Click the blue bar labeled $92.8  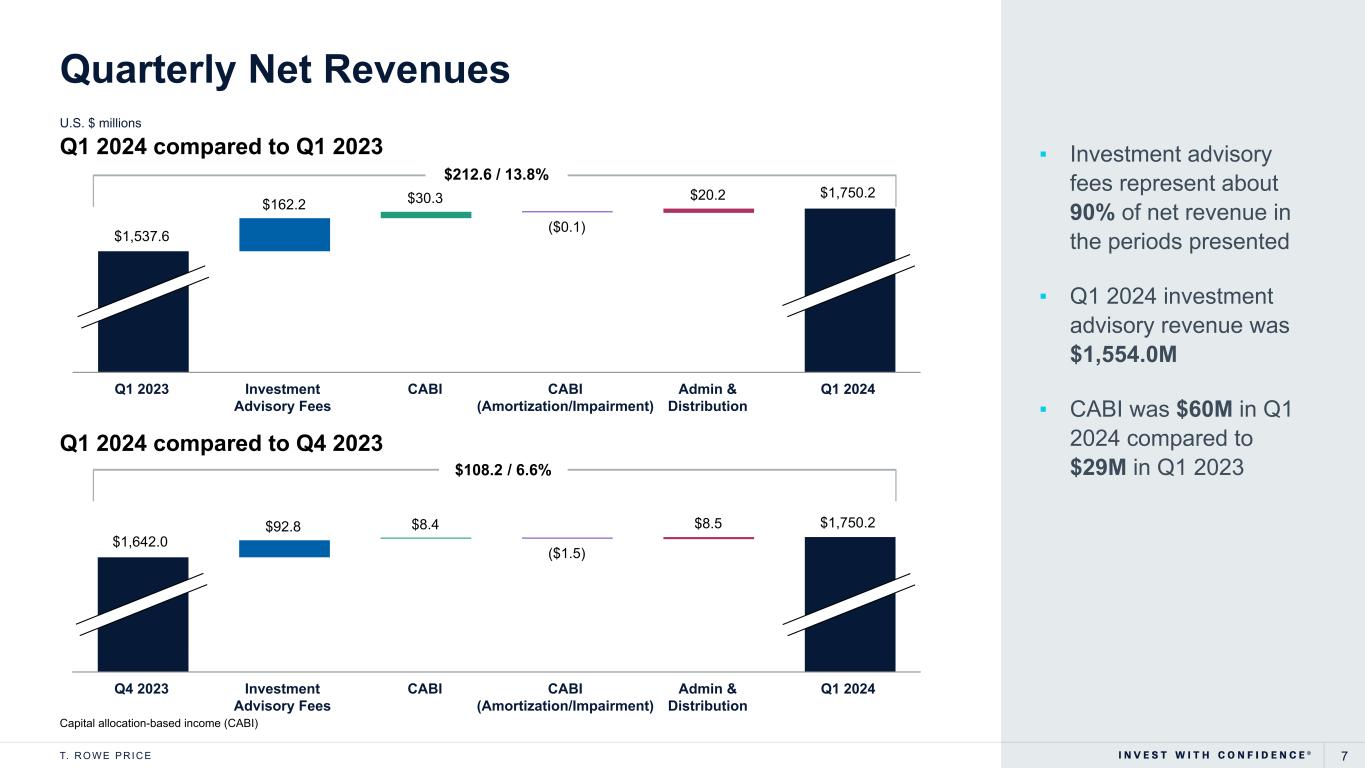[x=284, y=548]
